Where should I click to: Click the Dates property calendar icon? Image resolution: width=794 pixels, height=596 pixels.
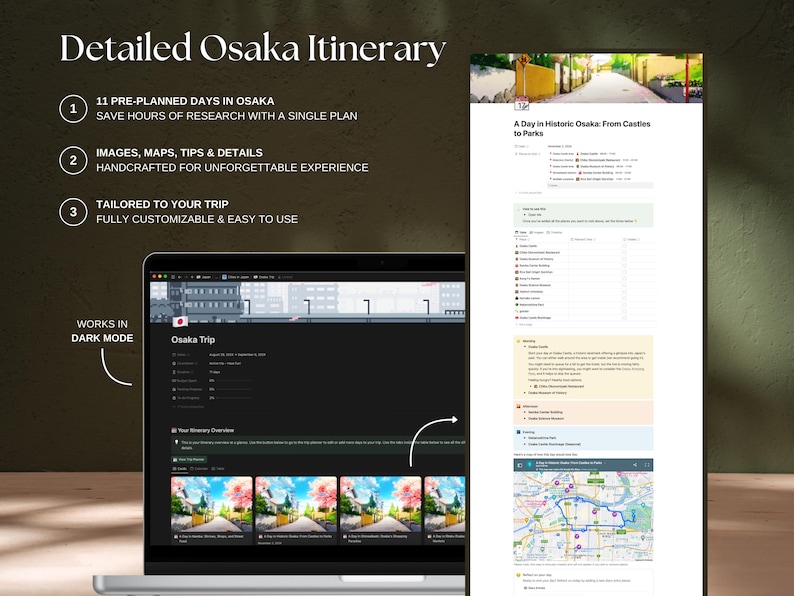(174, 354)
